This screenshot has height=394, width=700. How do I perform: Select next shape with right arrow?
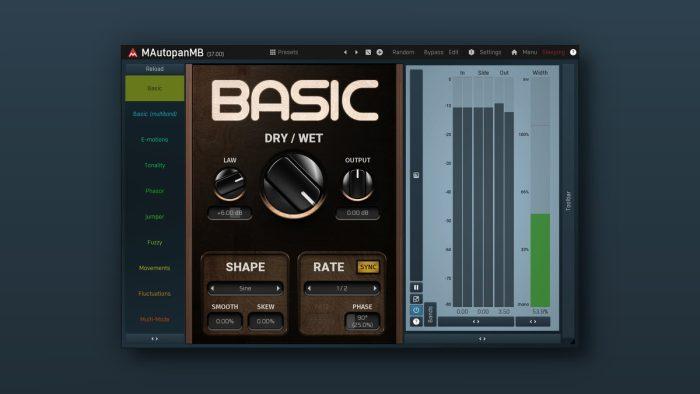[278, 289]
